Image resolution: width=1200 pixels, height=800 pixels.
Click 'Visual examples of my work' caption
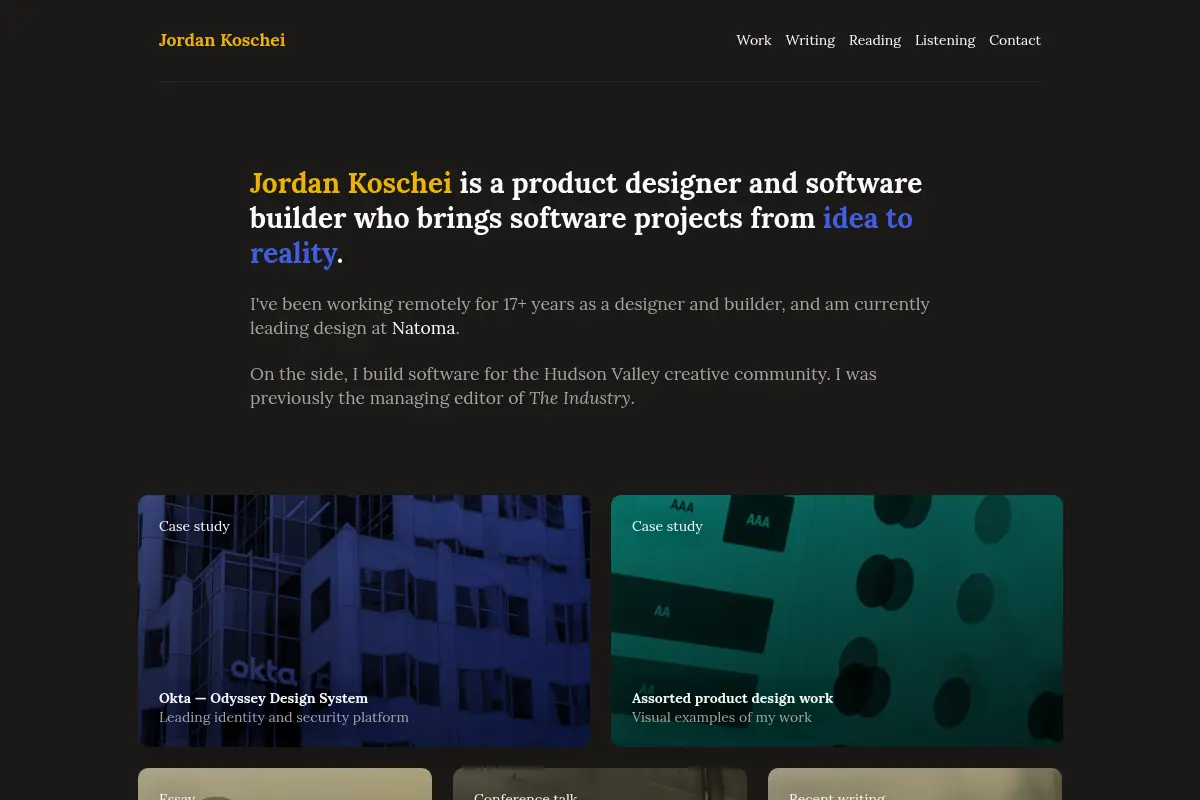pos(722,717)
